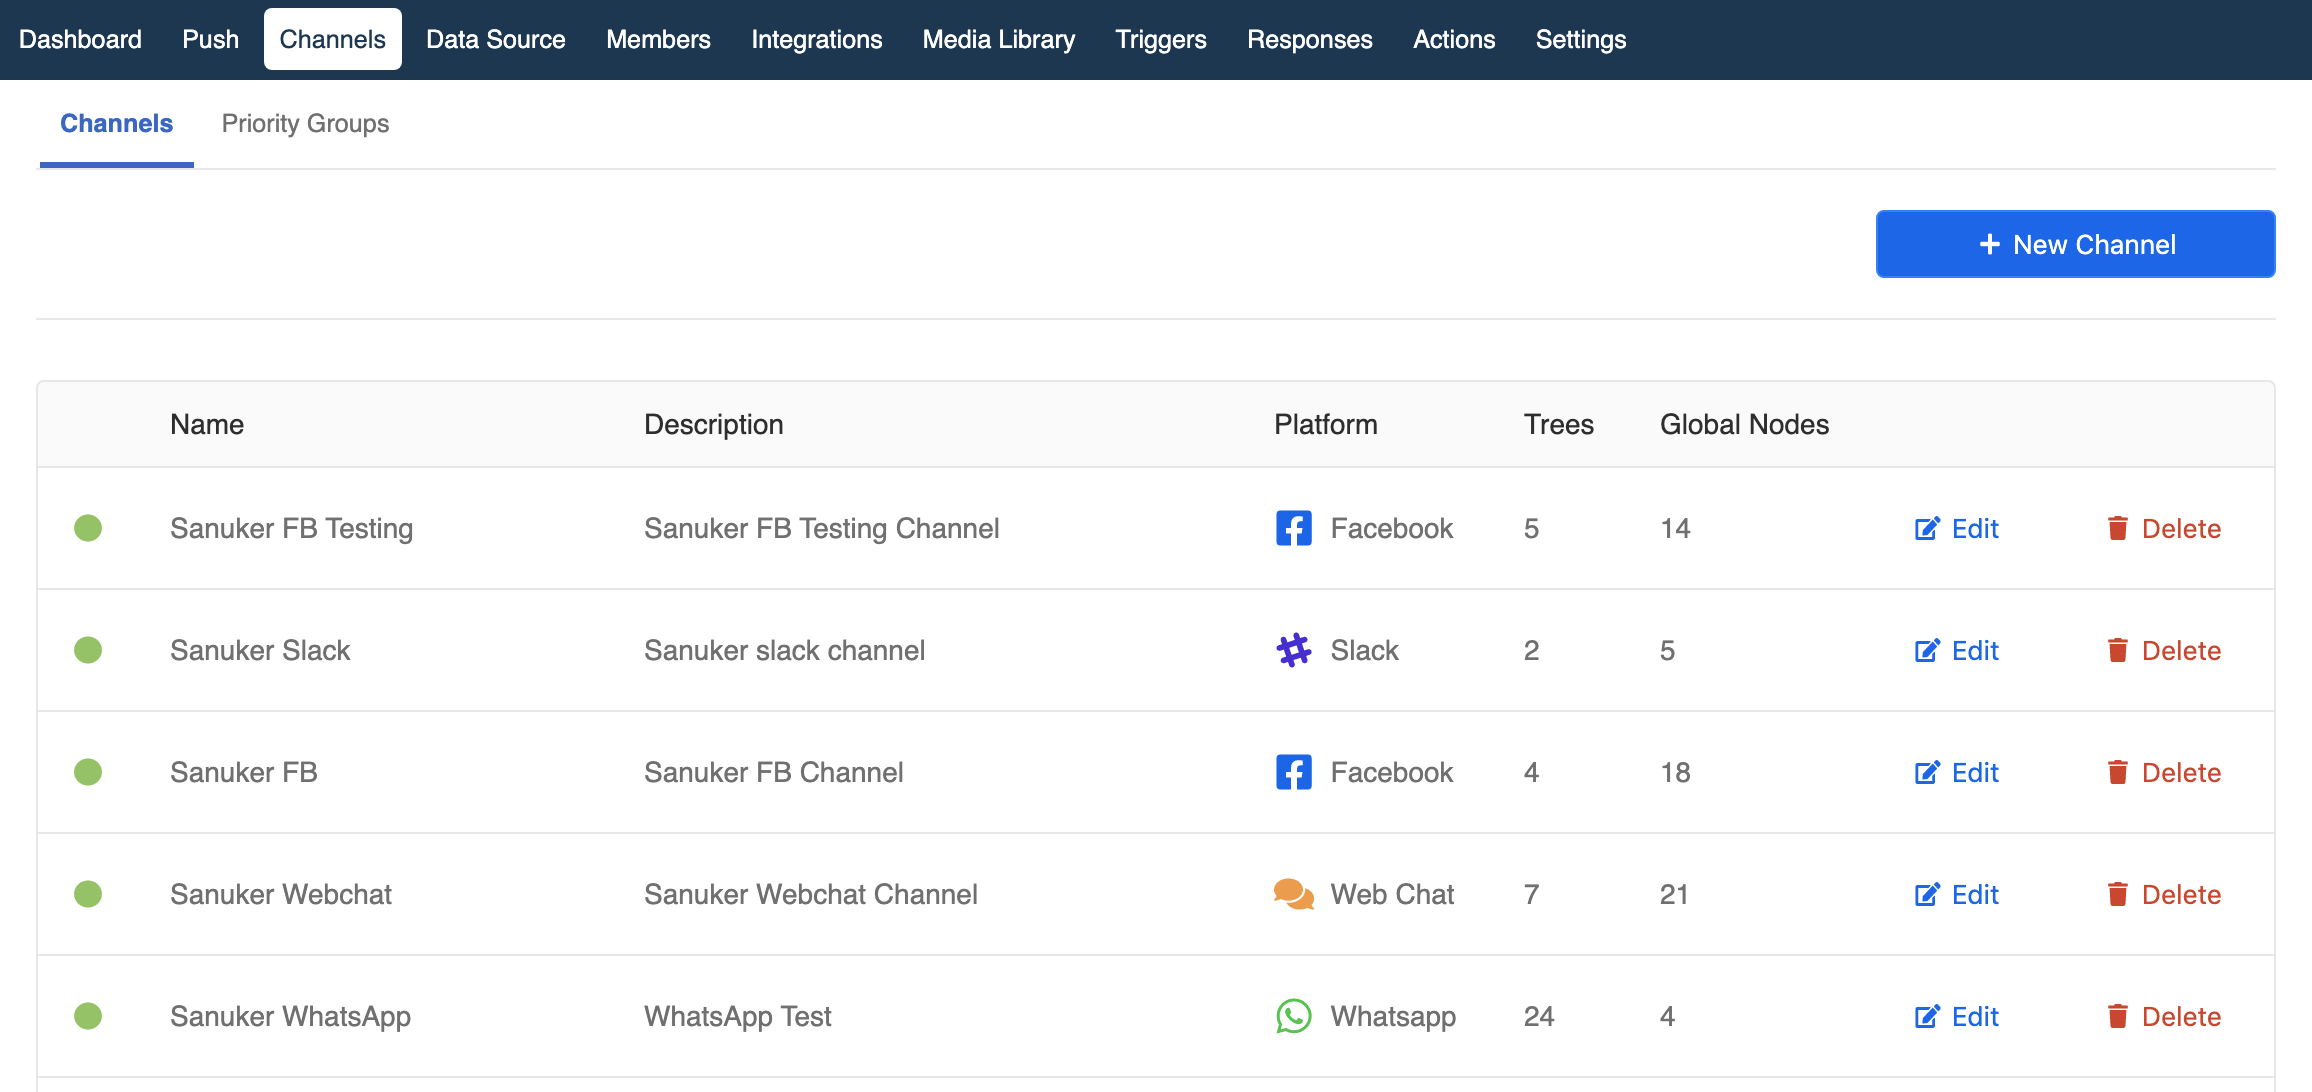Click Delete text for Sanuker FB Testing
The height and width of the screenshot is (1092, 2312).
2181,528
